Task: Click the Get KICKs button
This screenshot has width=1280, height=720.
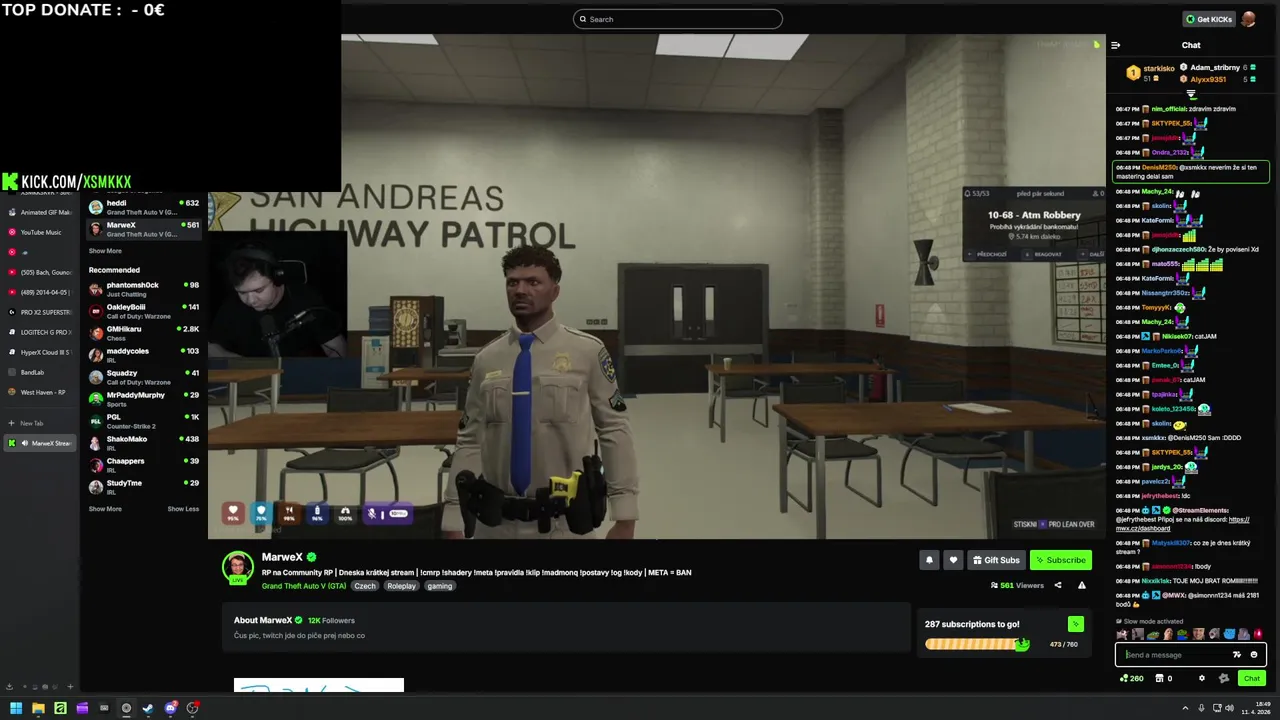Action: point(1208,19)
